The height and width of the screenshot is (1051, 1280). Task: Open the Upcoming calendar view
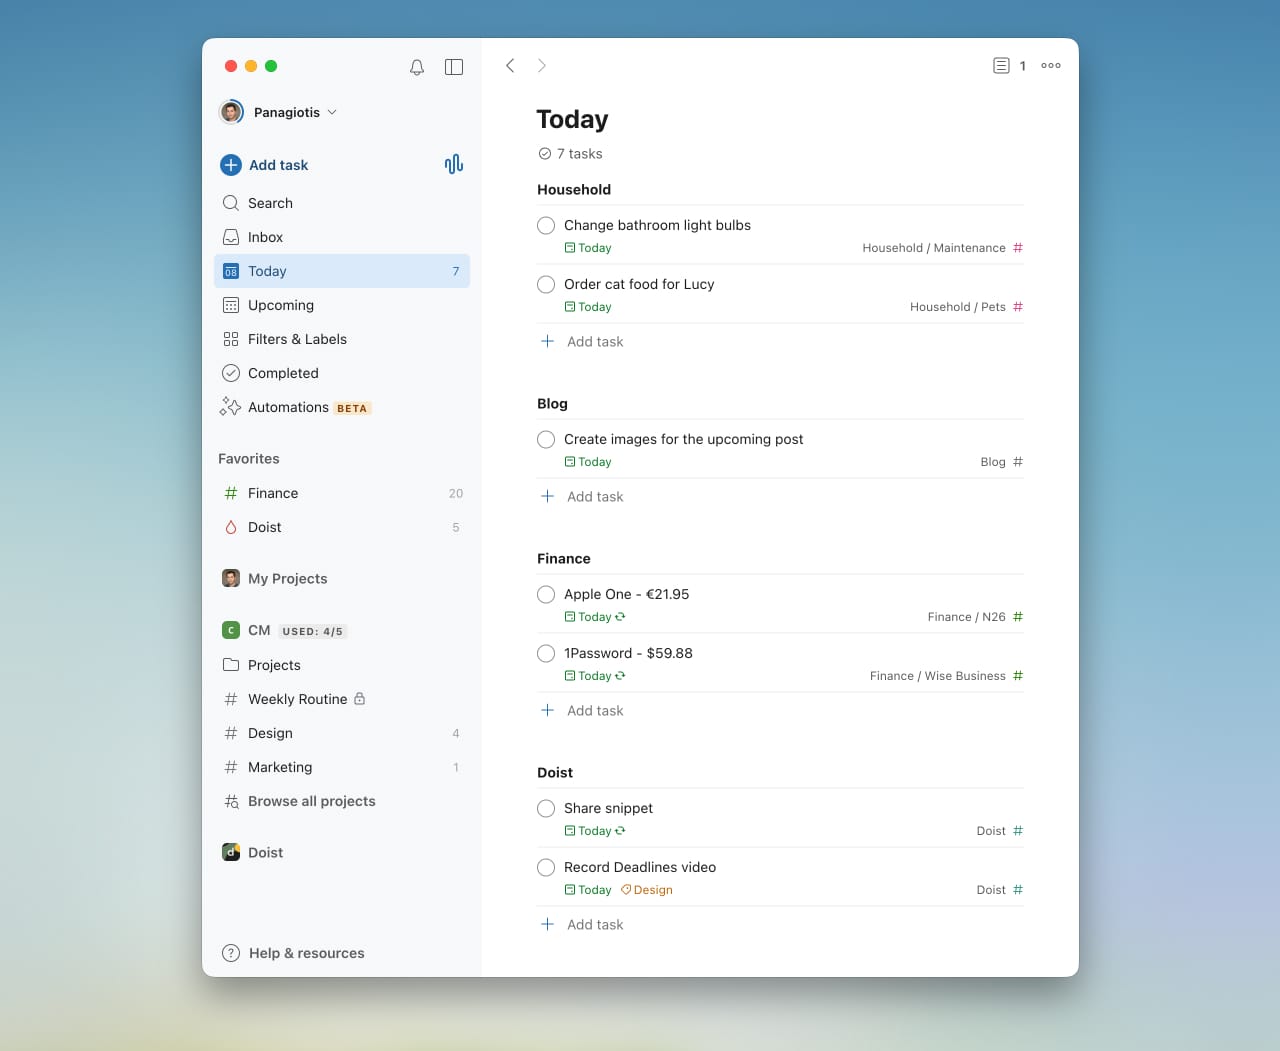pos(280,305)
